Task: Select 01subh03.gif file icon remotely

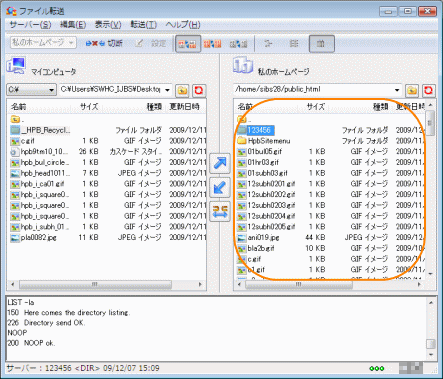Action: pyautogui.click(x=242, y=173)
